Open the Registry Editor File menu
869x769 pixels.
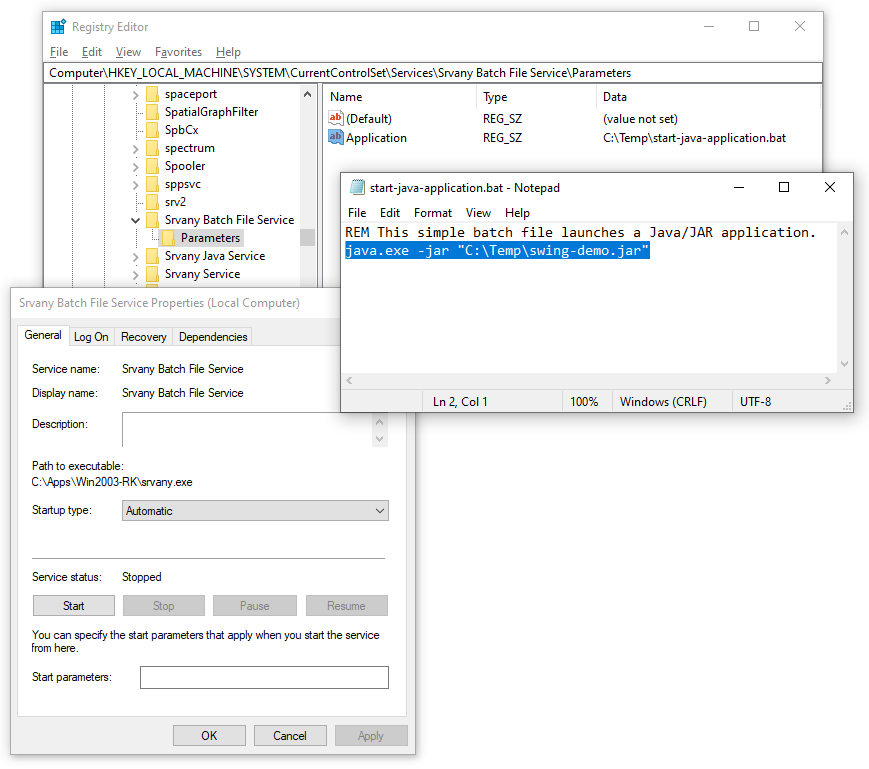coord(59,52)
